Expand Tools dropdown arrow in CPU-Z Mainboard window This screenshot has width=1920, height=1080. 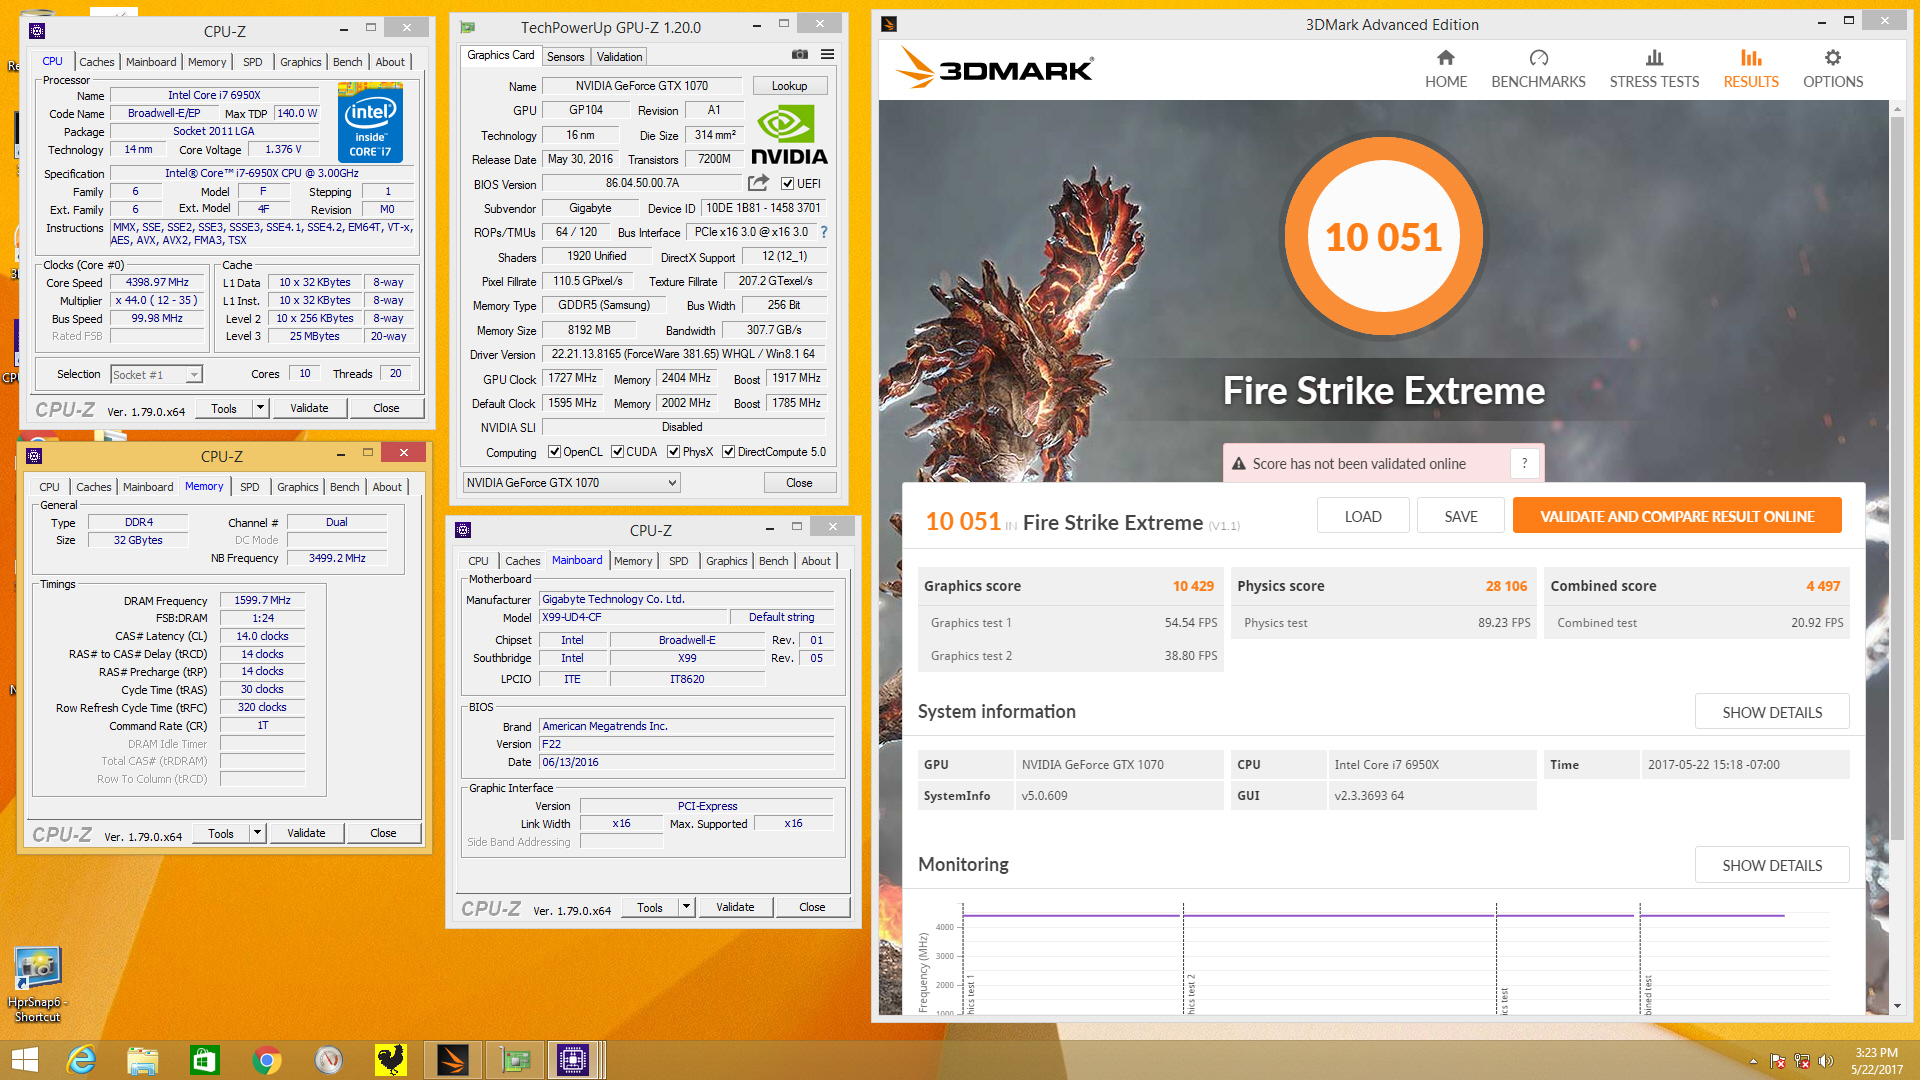pos(687,907)
